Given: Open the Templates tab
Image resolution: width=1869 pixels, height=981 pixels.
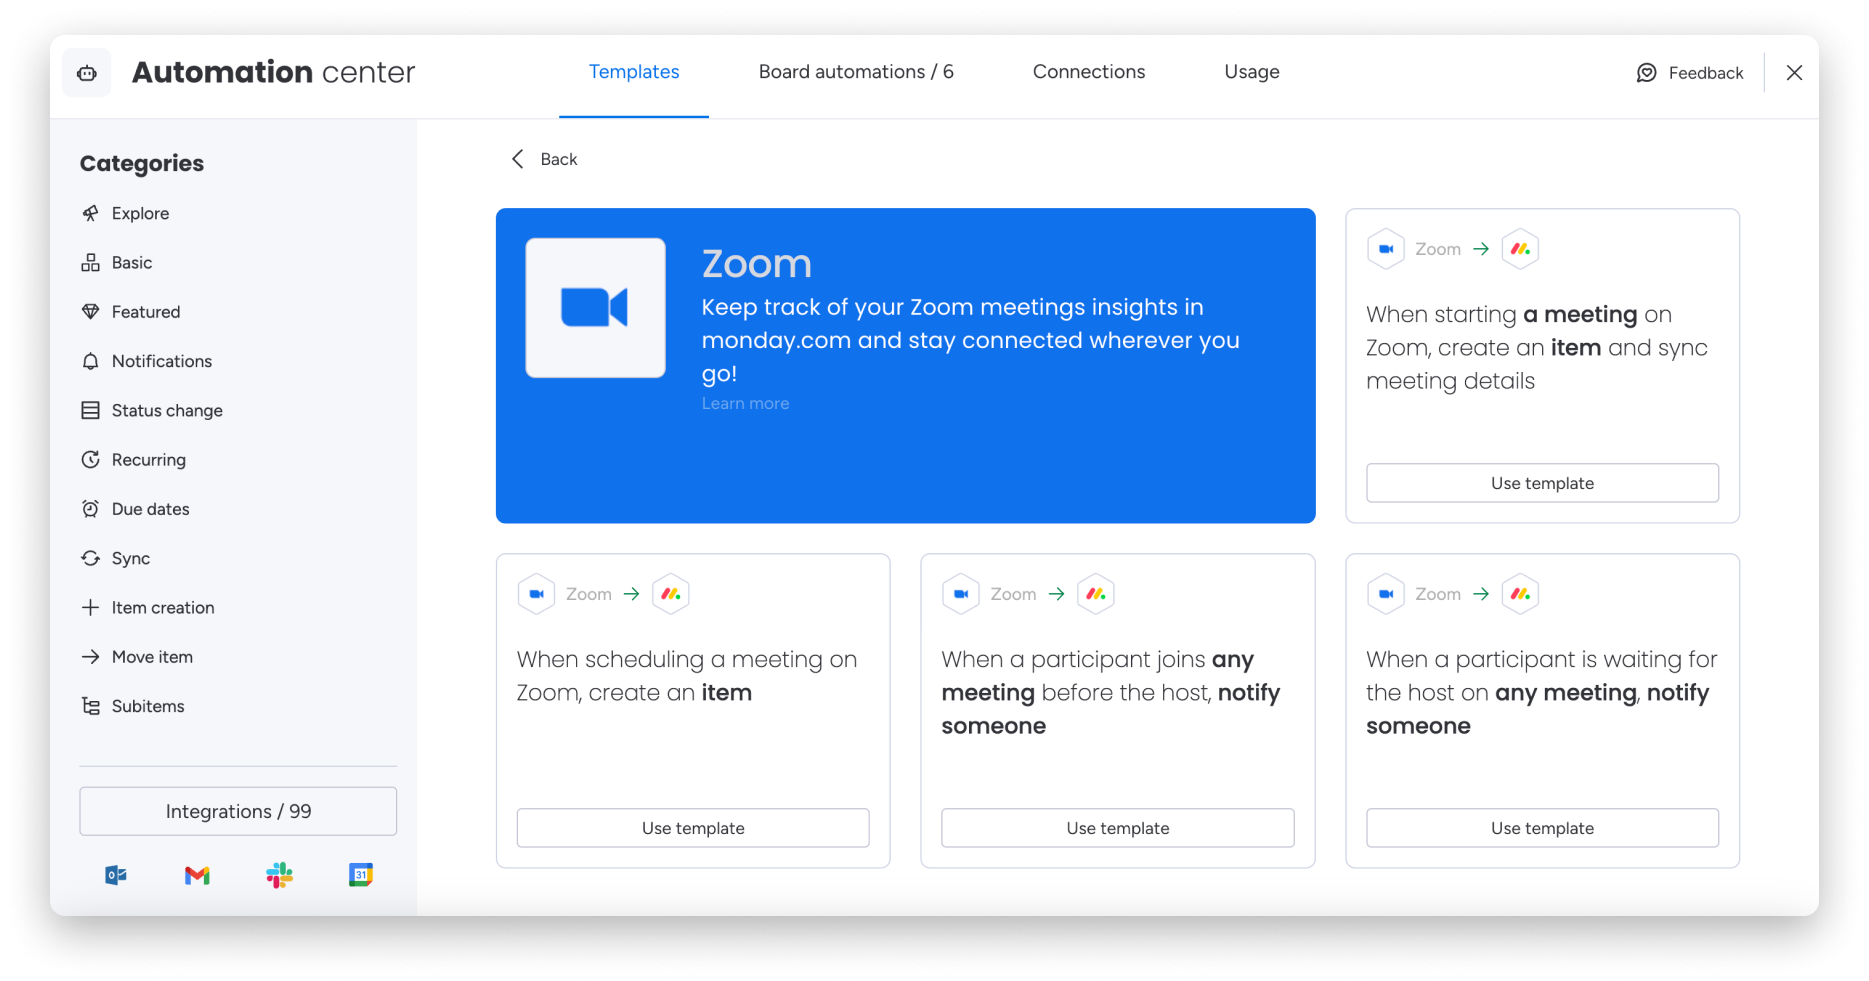Looking at the screenshot, I should (x=634, y=72).
